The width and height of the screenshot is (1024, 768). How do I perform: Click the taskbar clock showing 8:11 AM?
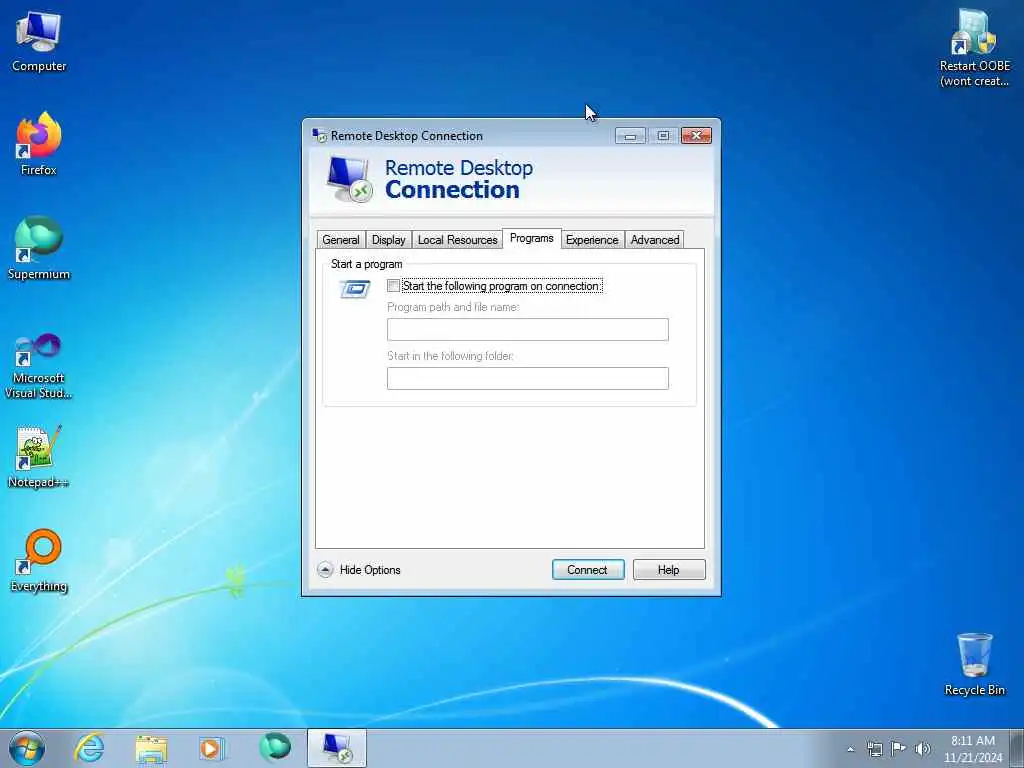pyautogui.click(x=972, y=749)
